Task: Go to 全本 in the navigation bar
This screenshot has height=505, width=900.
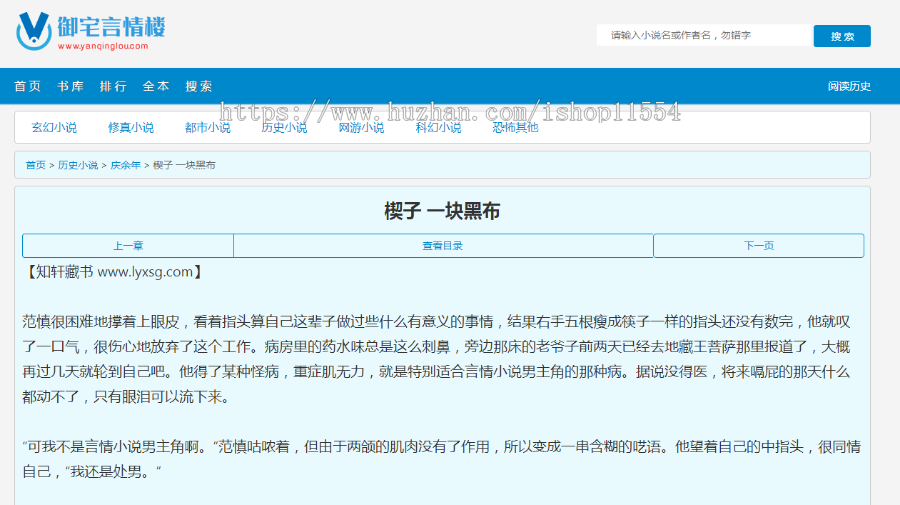Action: click(x=156, y=87)
